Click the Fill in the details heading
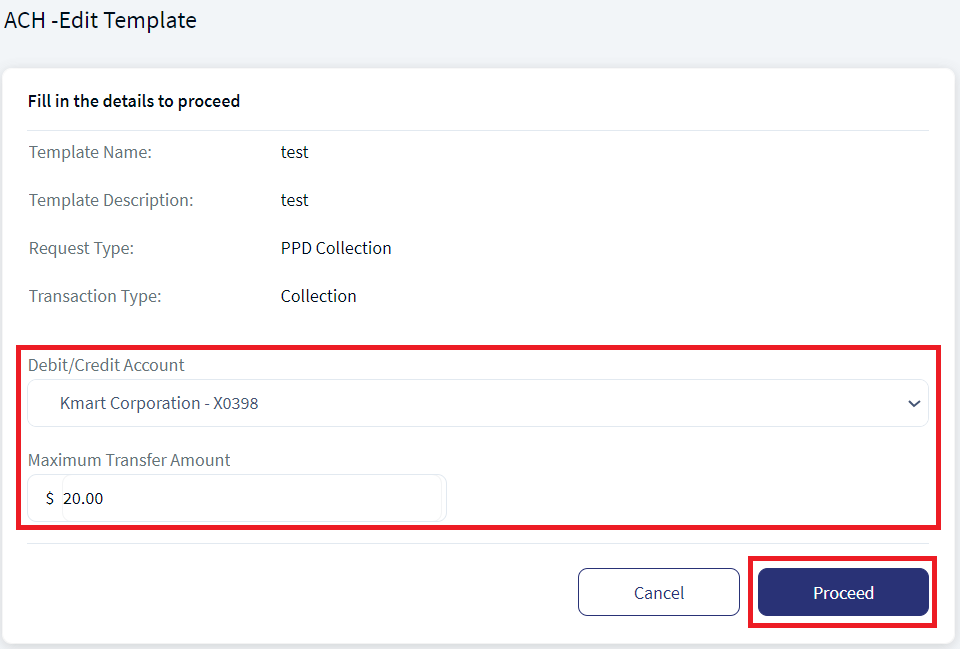 tap(134, 101)
